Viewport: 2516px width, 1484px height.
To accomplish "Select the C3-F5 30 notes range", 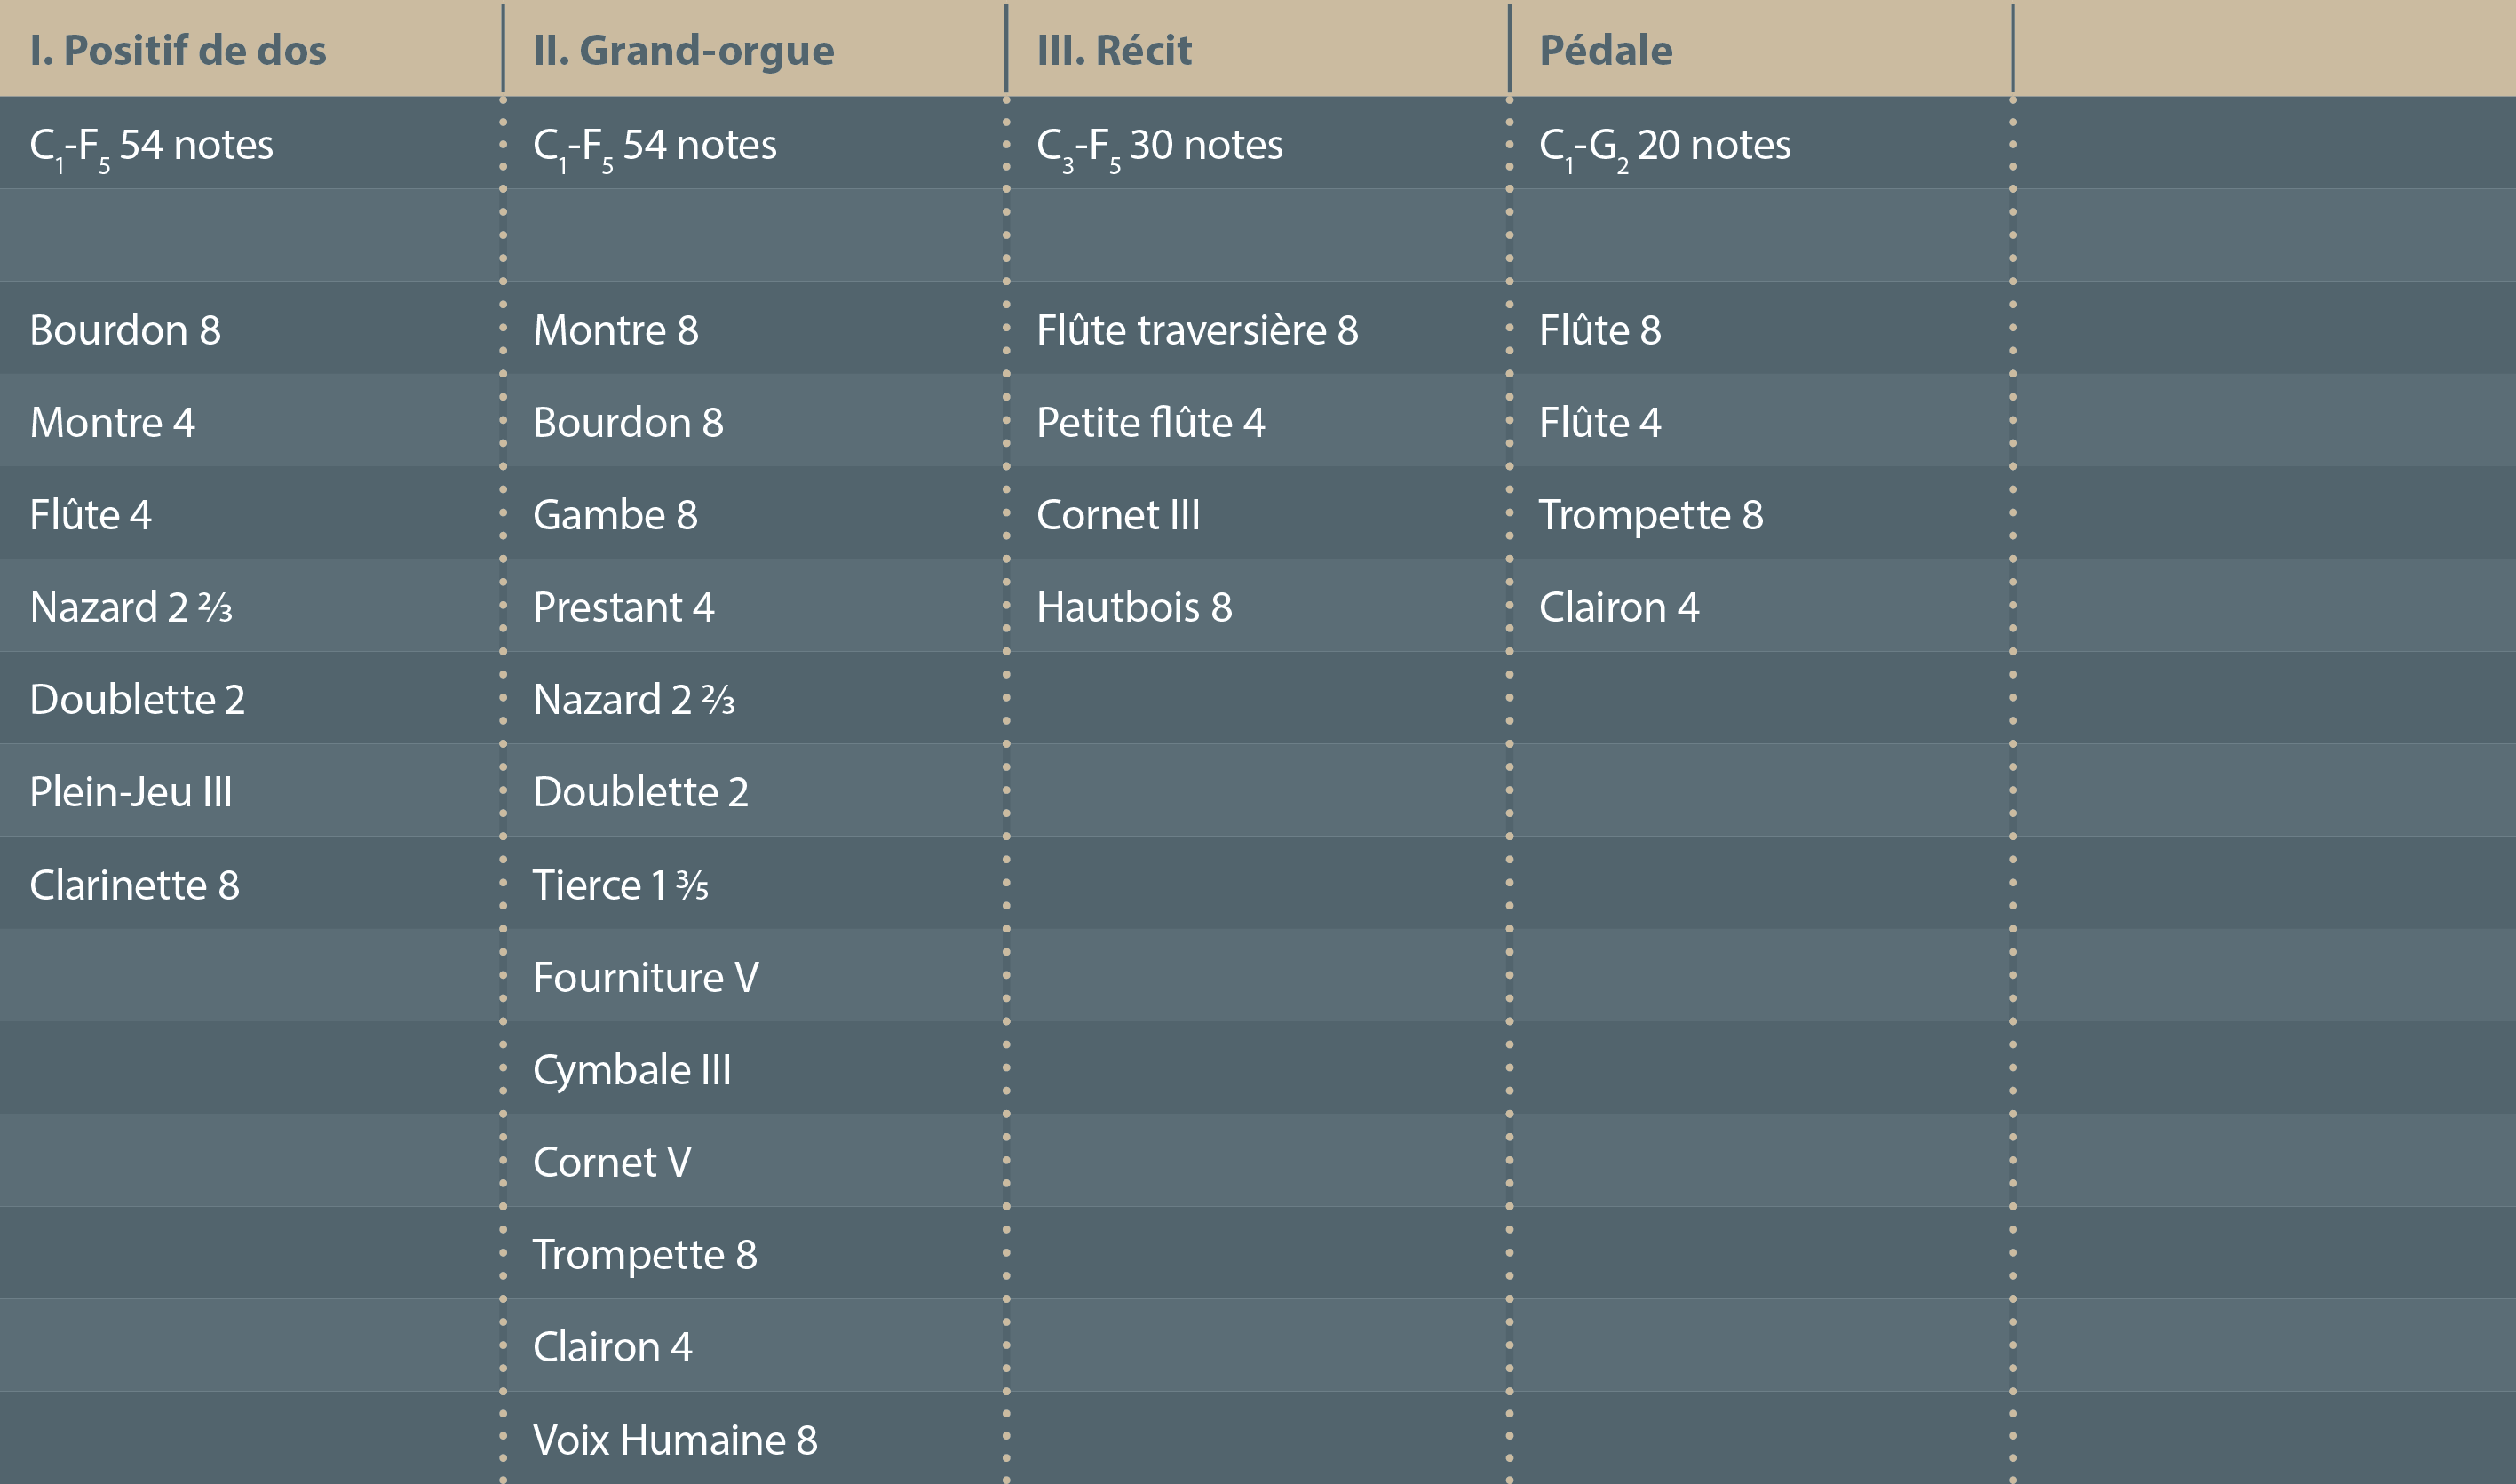I will tap(1159, 146).
